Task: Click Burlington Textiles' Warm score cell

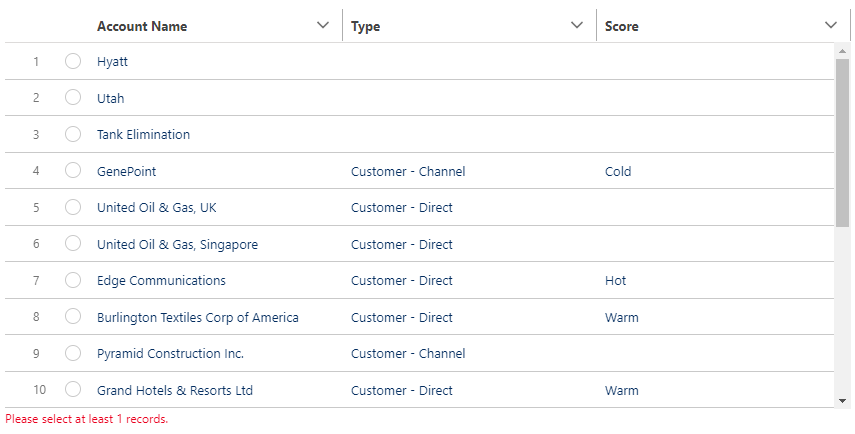Action: coord(622,317)
